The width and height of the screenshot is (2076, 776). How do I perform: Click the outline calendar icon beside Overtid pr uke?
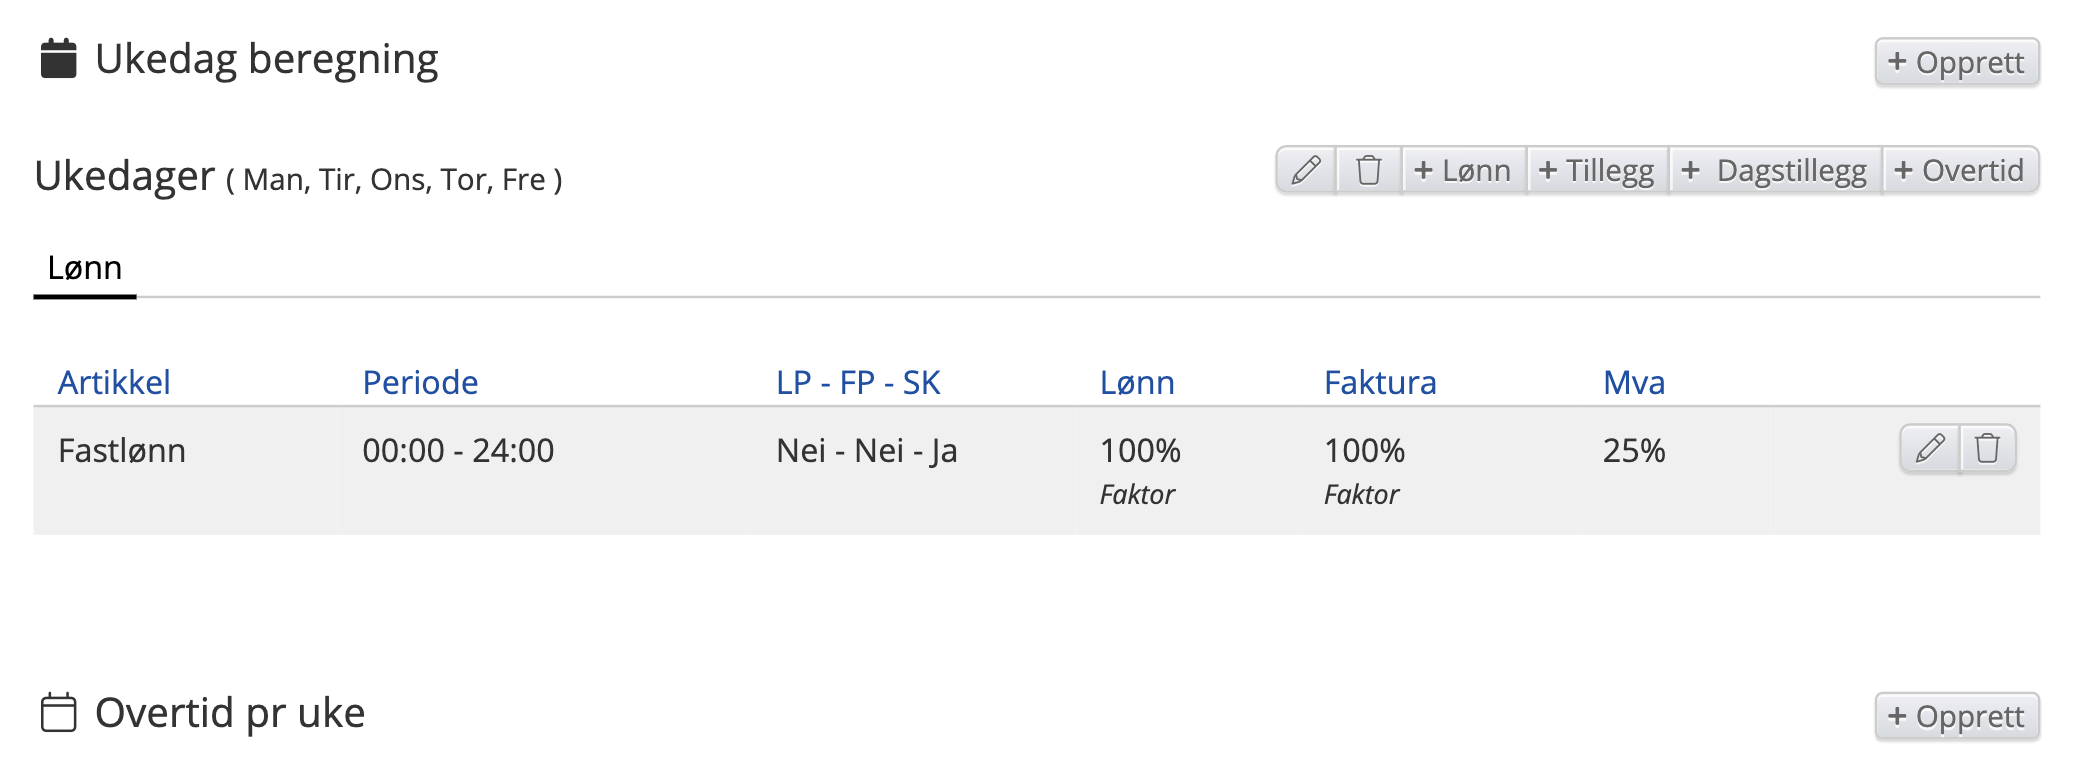(58, 713)
